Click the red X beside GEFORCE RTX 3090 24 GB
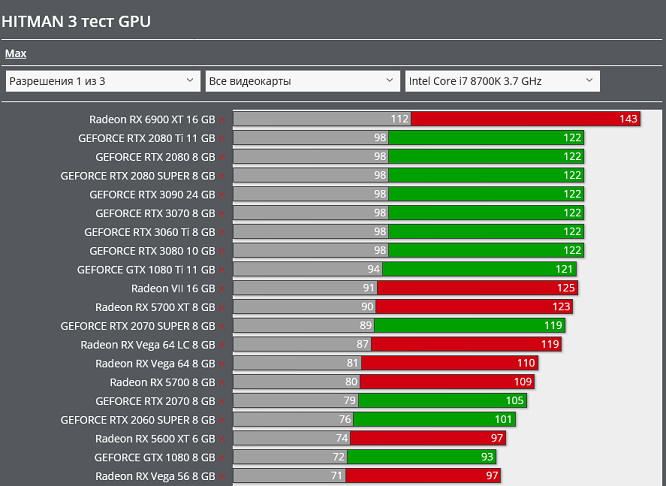 (222, 195)
